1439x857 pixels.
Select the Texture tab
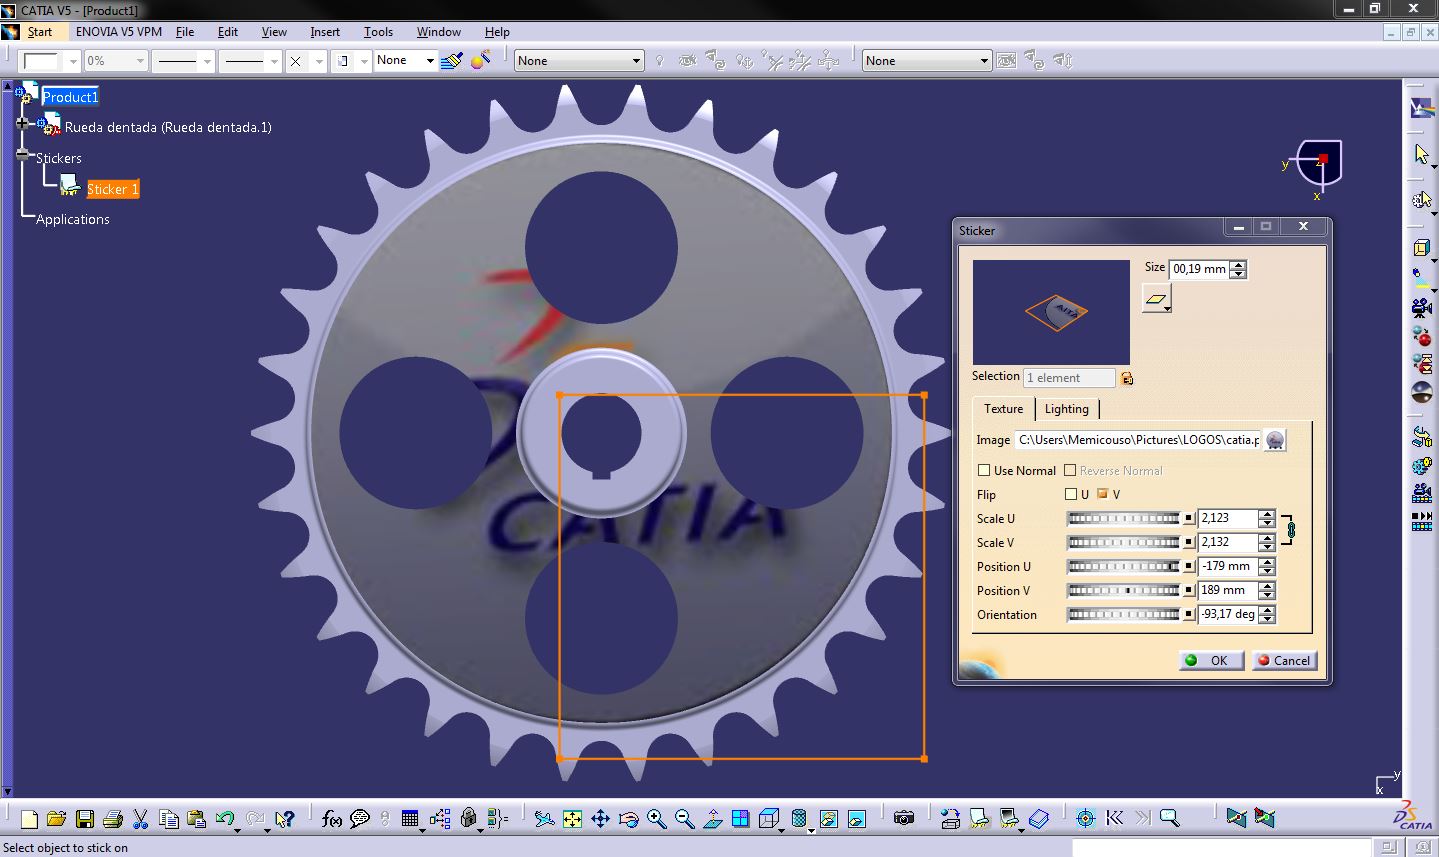coord(1003,408)
